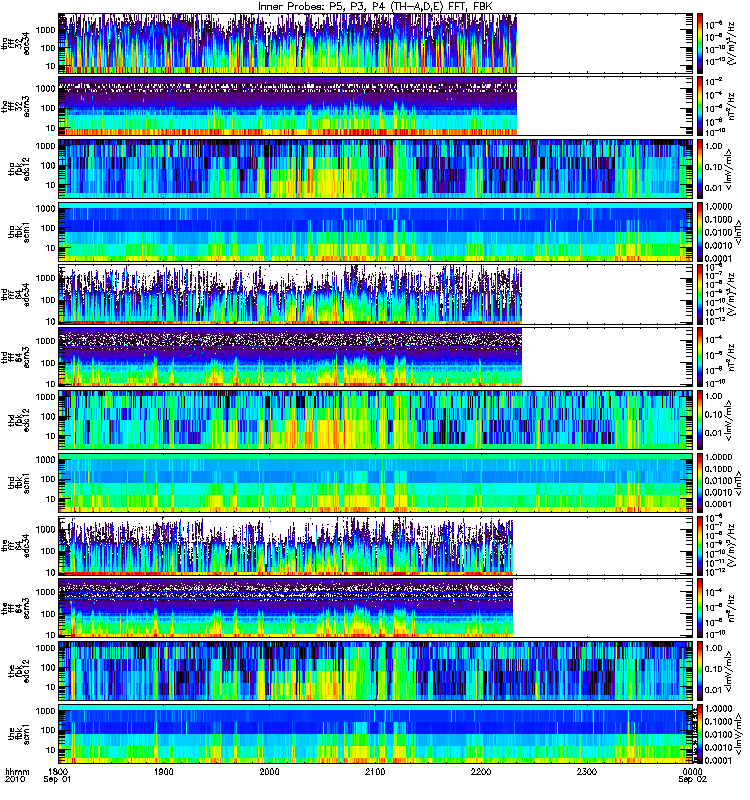
Task: Click the 'the fbk scm1' y-axis label
Action: (19, 735)
